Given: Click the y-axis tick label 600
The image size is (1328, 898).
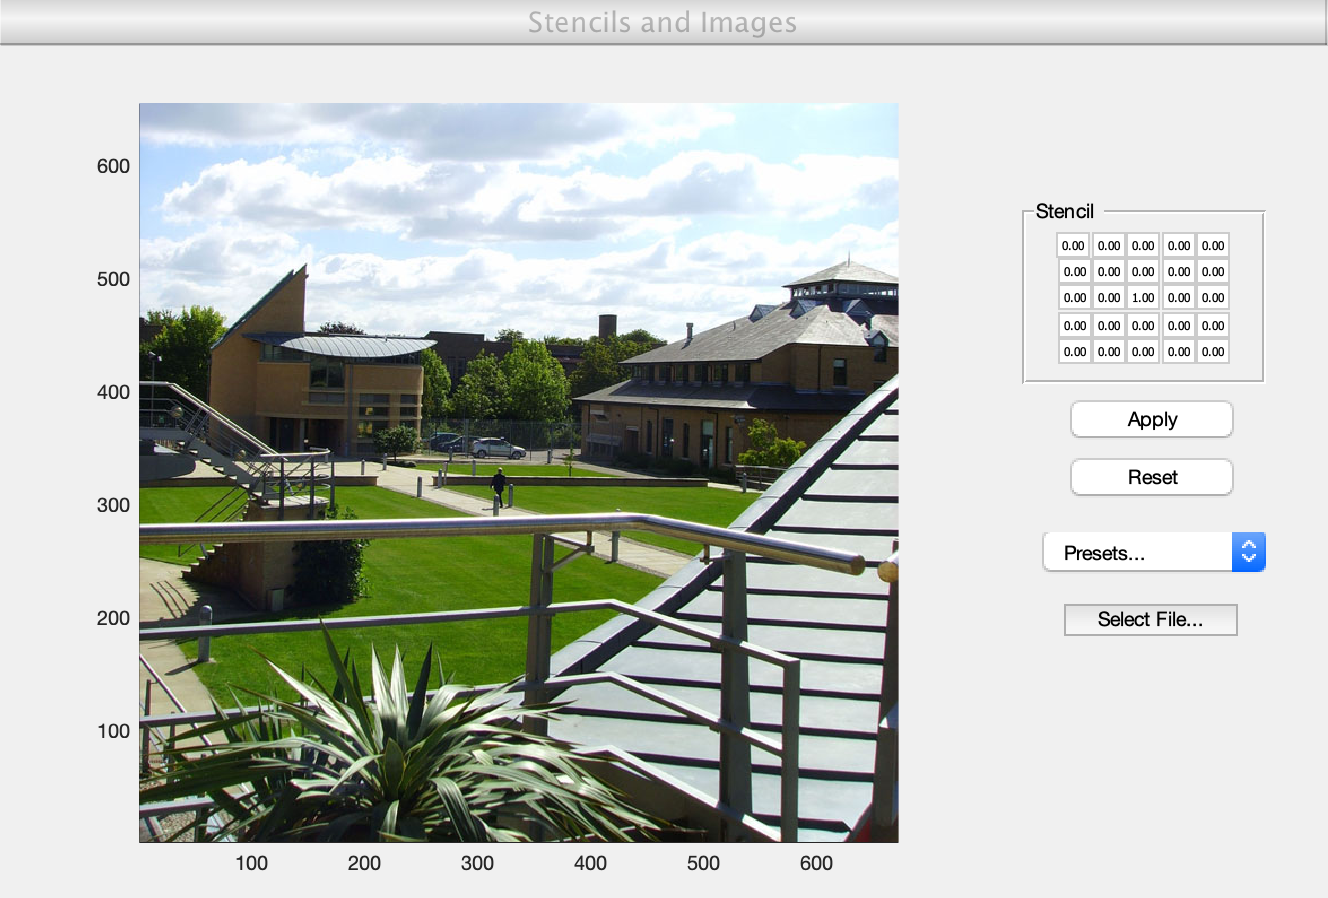Looking at the screenshot, I should click(x=113, y=166).
